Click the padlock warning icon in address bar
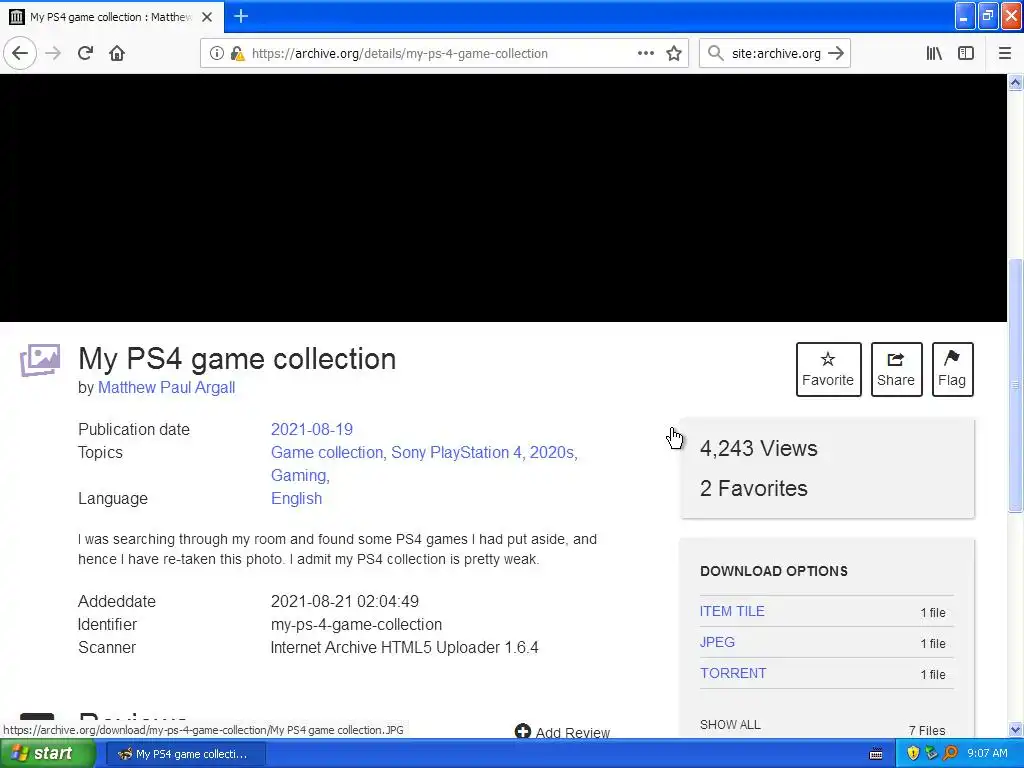The height and width of the screenshot is (768, 1024). (238, 54)
